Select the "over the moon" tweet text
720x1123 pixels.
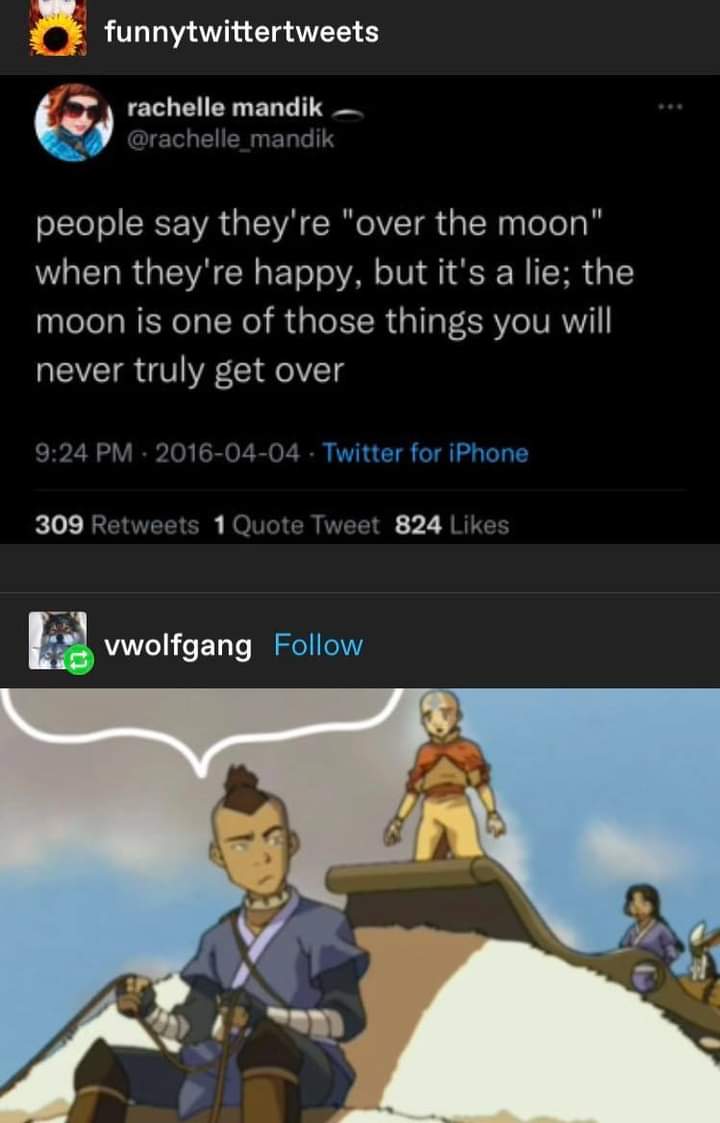click(335, 297)
